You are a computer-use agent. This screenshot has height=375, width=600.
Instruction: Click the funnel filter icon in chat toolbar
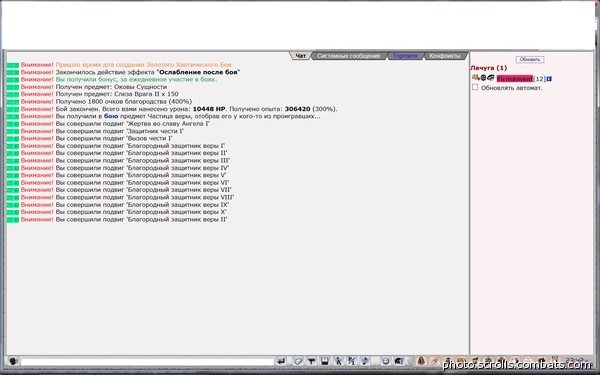point(311,361)
